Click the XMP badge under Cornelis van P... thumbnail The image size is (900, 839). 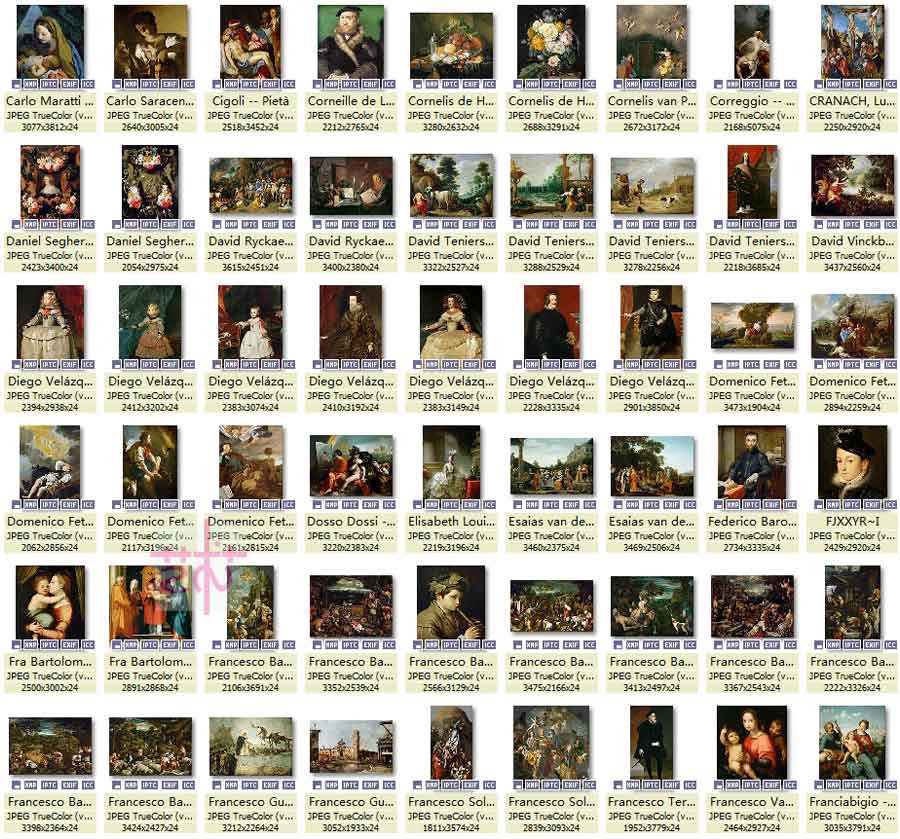click(x=632, y=84)
